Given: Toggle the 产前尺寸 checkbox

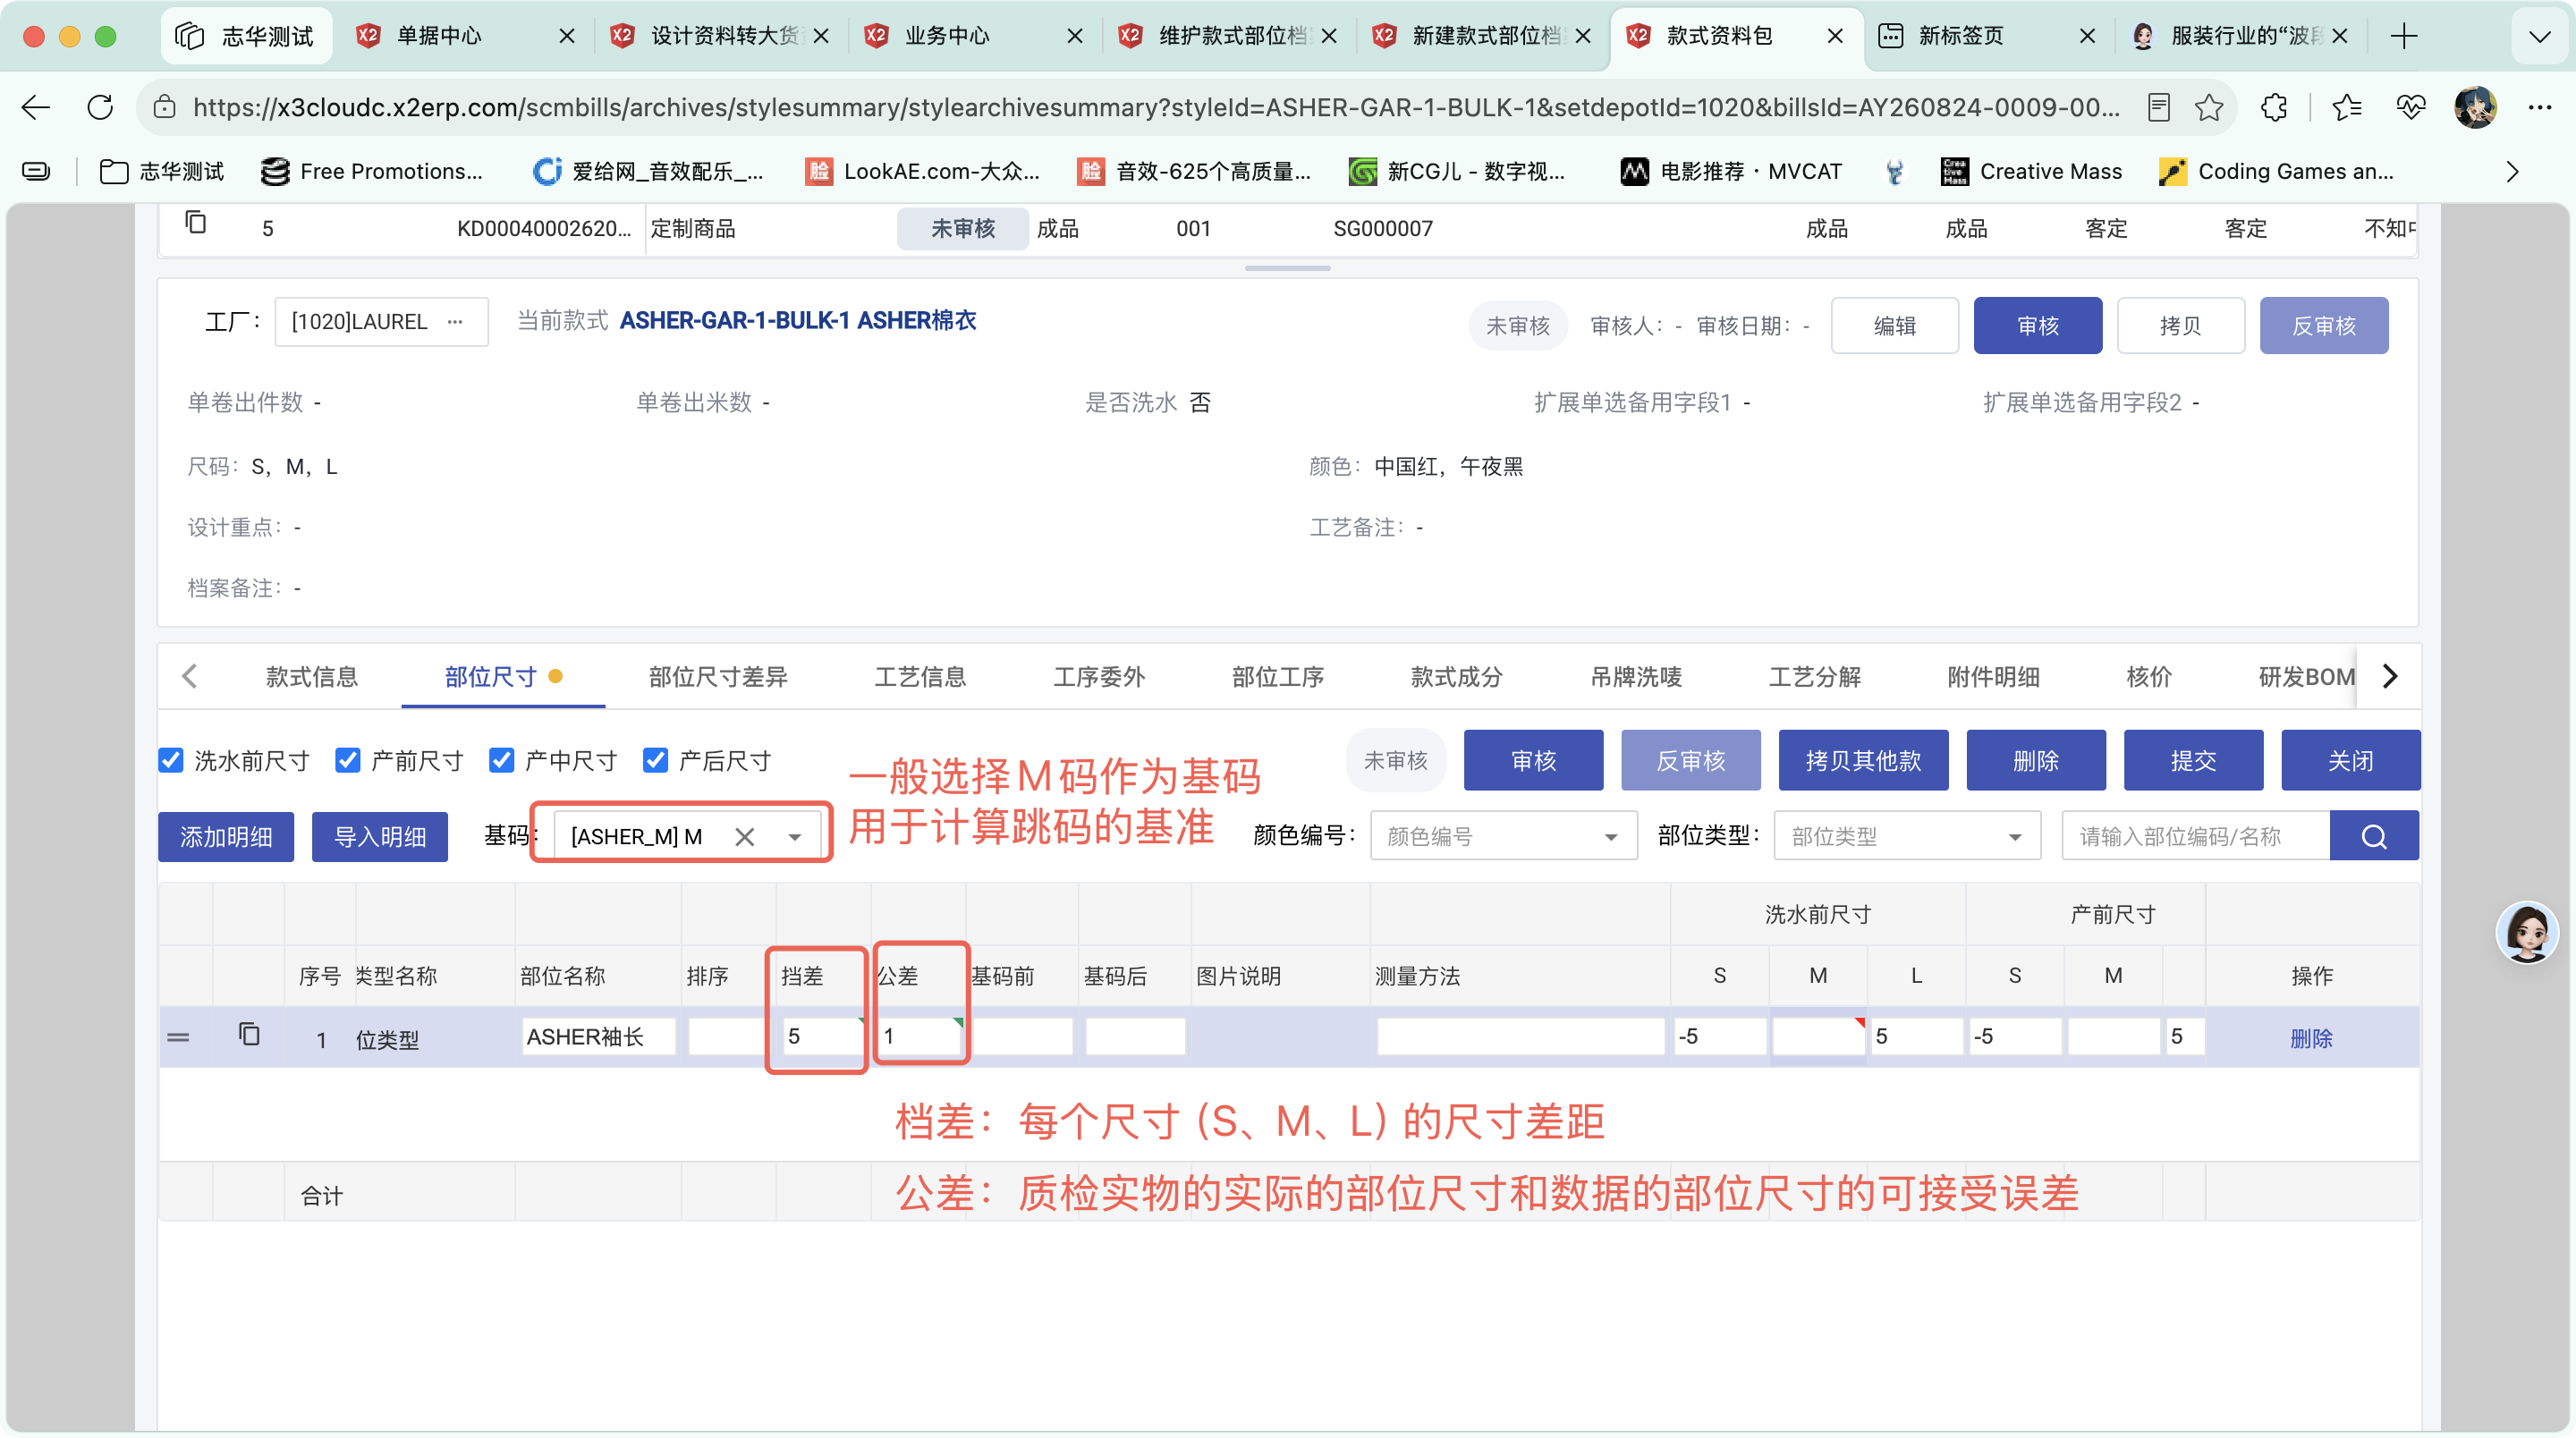Looking at the screenshot, I should click(347, 760).
